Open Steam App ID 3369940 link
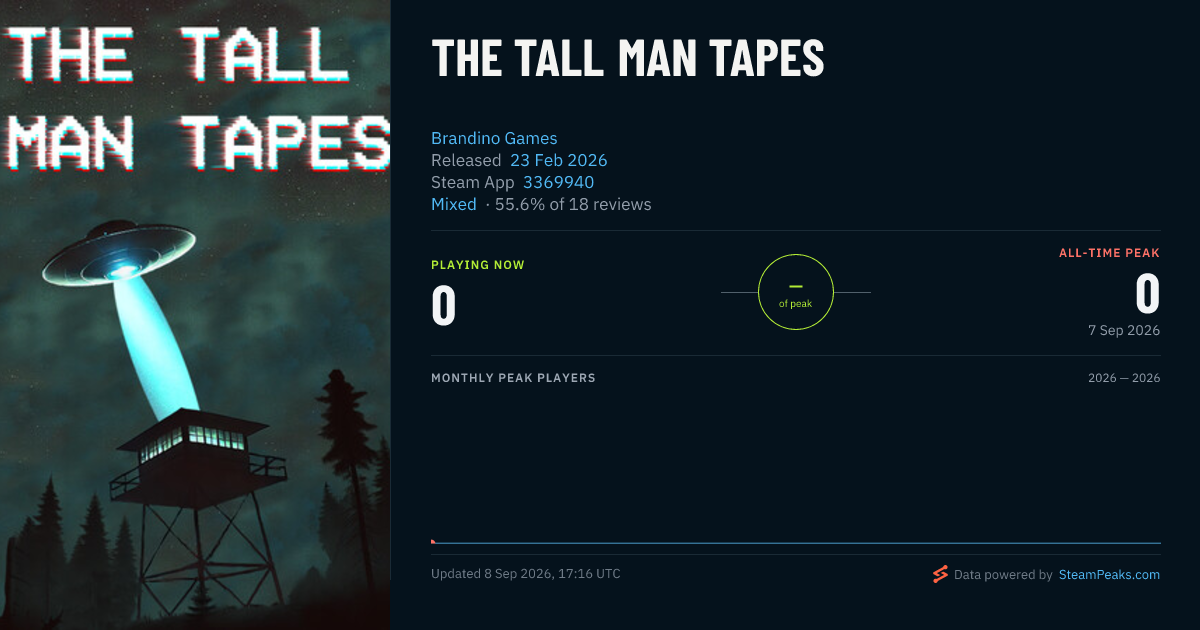 coord(558,182)
